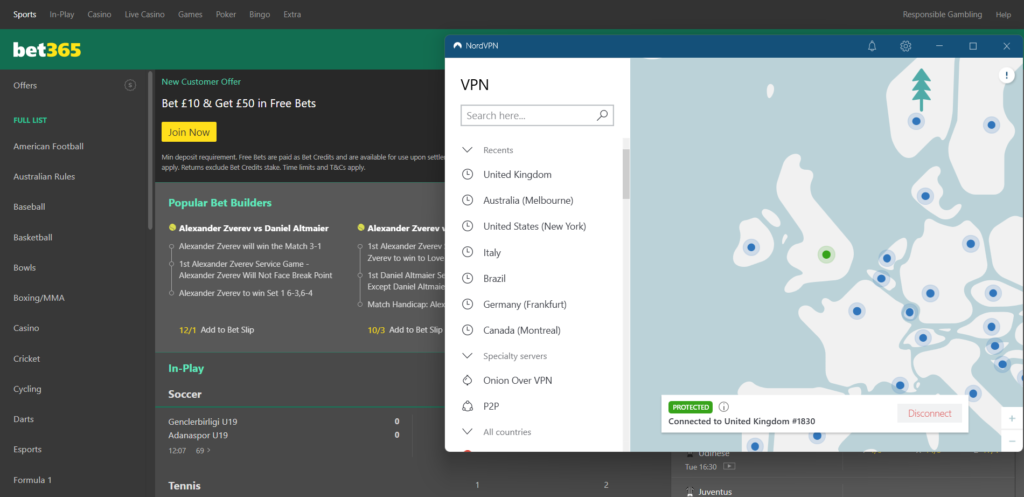Zoom out on the NordVPN map
Image resolution: width=1024 pixels, height=497 pixels.
(x=1012, y=441)
